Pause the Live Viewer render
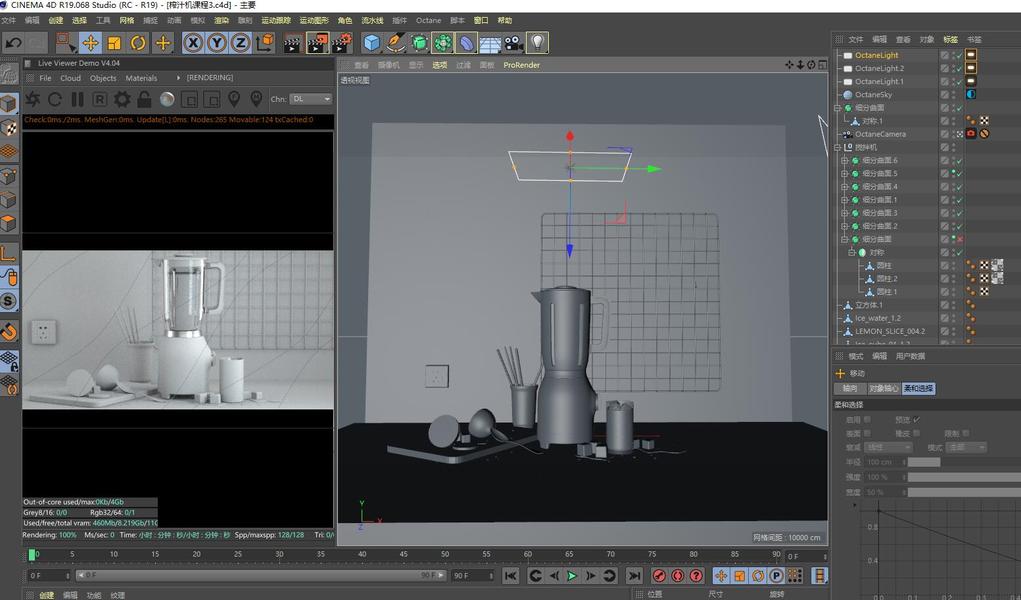Screen dimensions: 1021x600 [x=77, y=99]
